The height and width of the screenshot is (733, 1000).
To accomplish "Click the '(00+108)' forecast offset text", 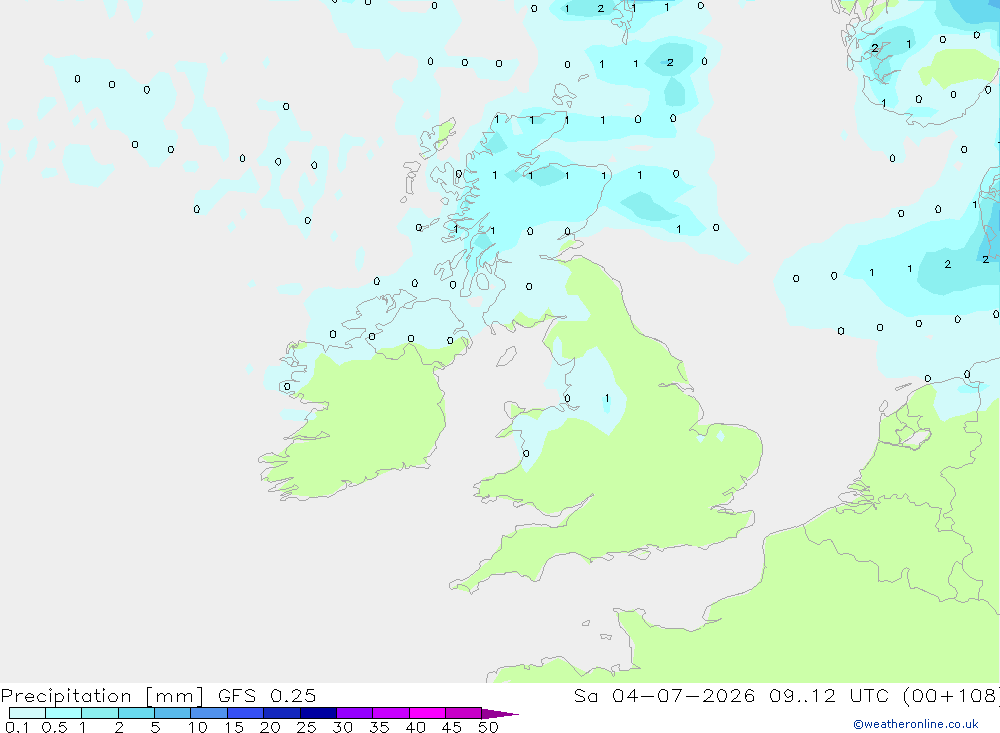I will (x=951, y=695).
